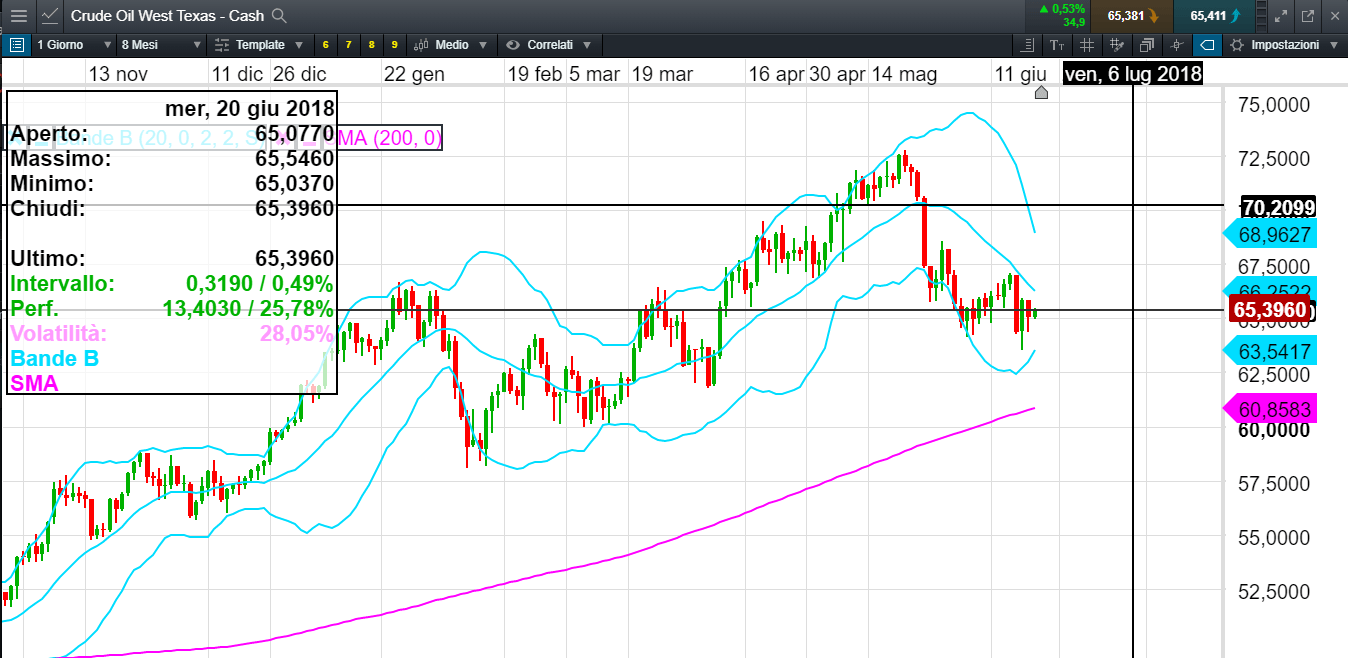1348x658 pixels.
Task: Open the Correlati dropdown
Action: coord(549,45)
